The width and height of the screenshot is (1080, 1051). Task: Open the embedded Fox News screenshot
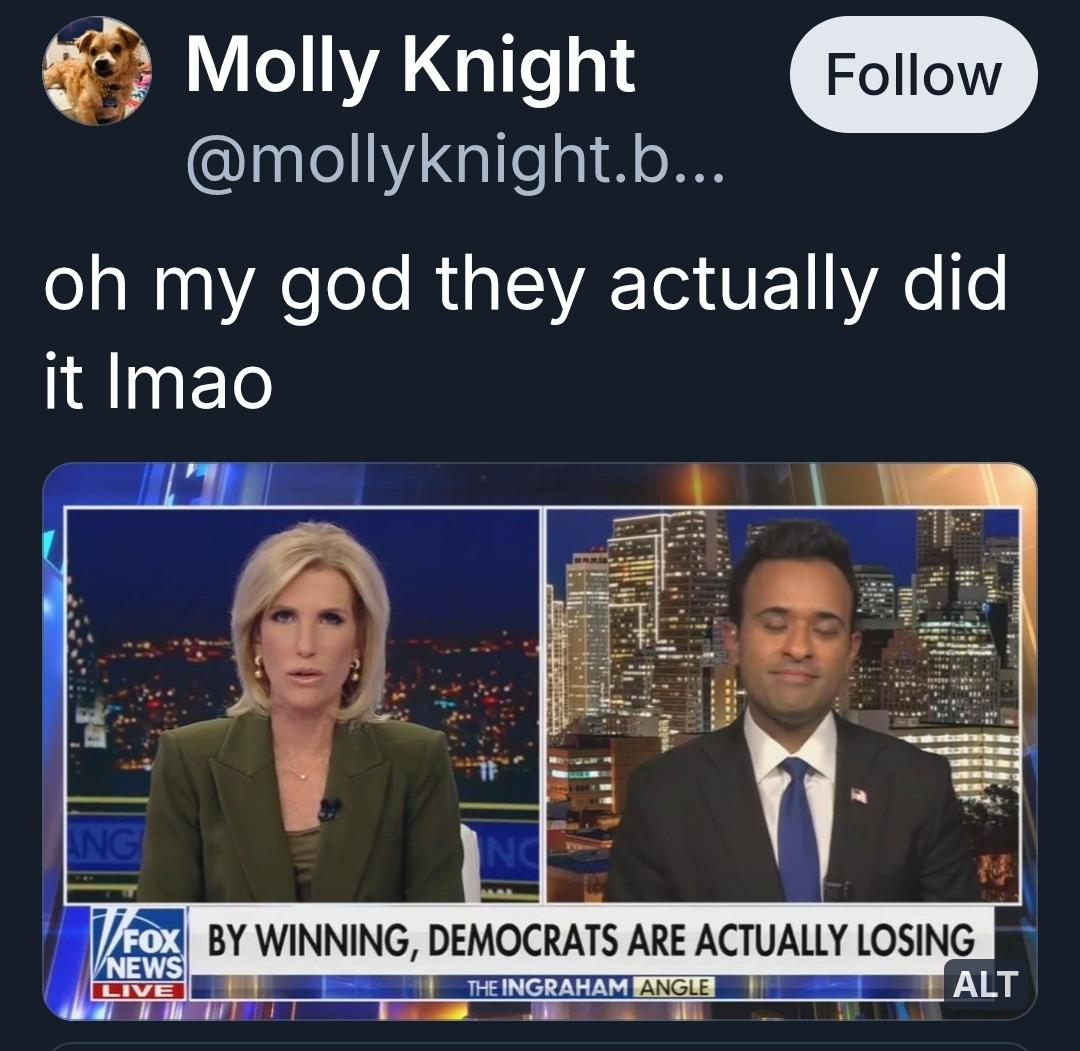coord(540,740)
